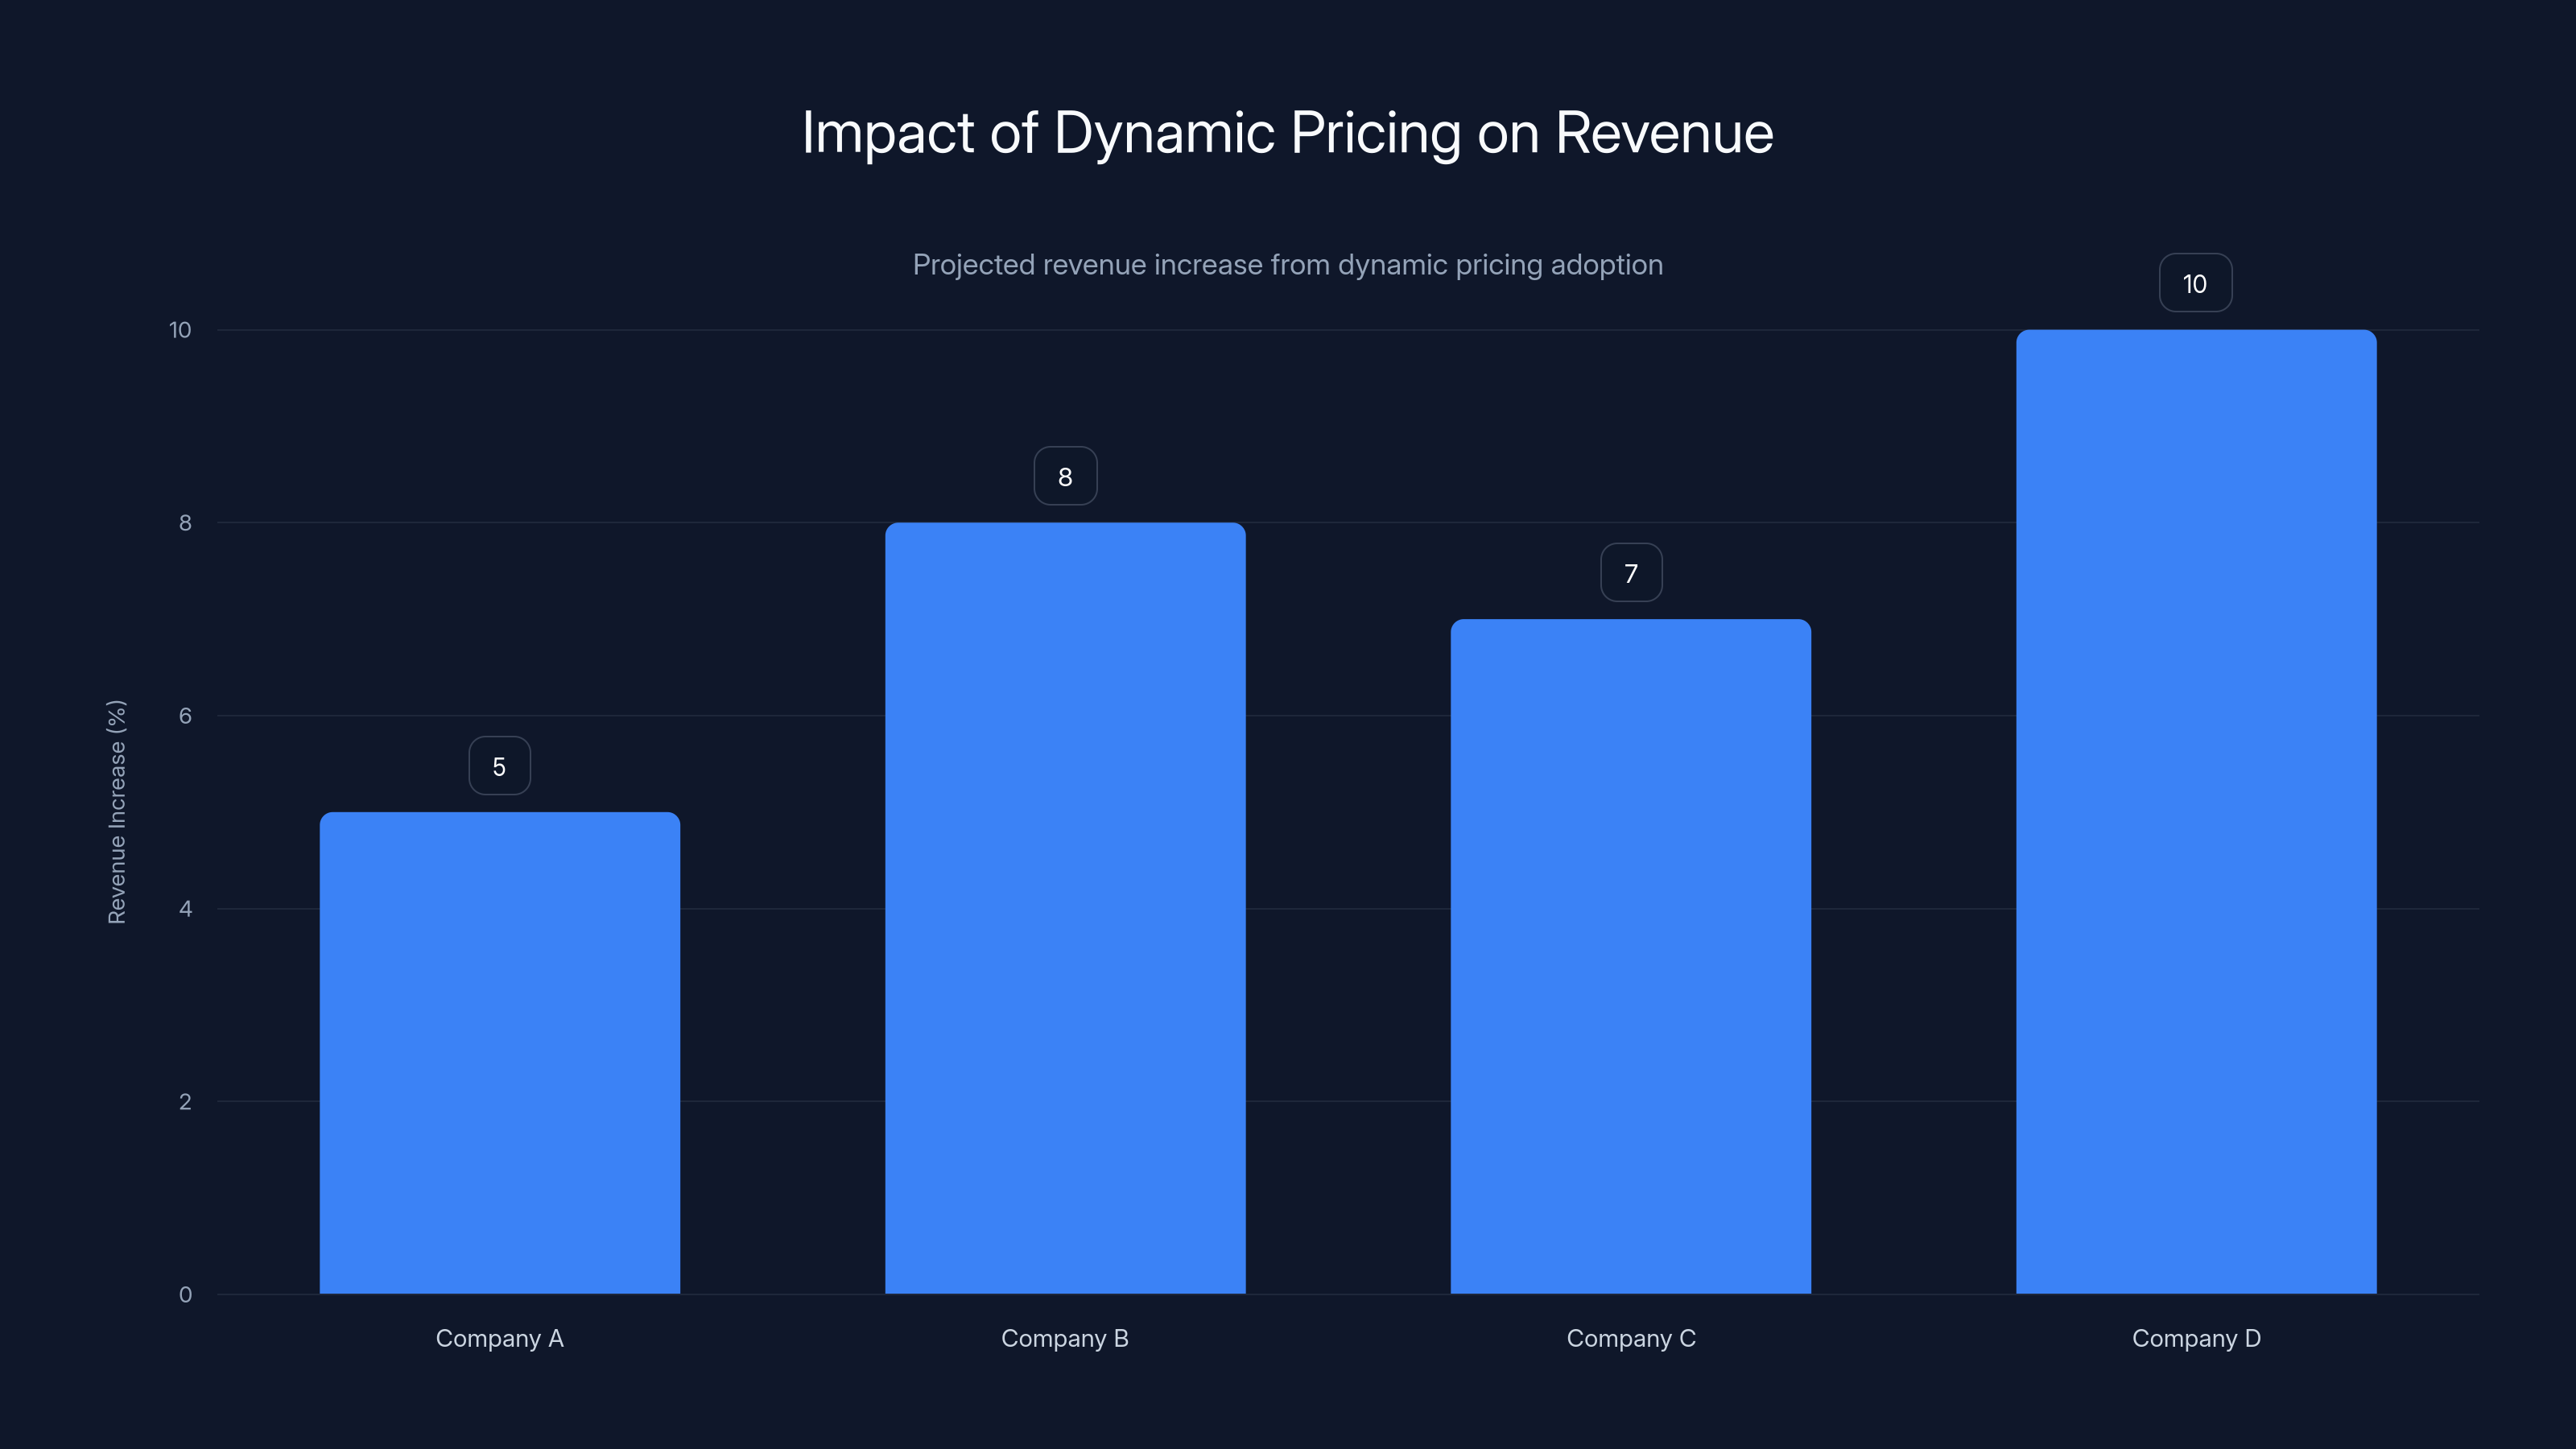Click the 'Revenue Increase (%)' axis title
The image size is (2576, 1449).
[117, 812]
